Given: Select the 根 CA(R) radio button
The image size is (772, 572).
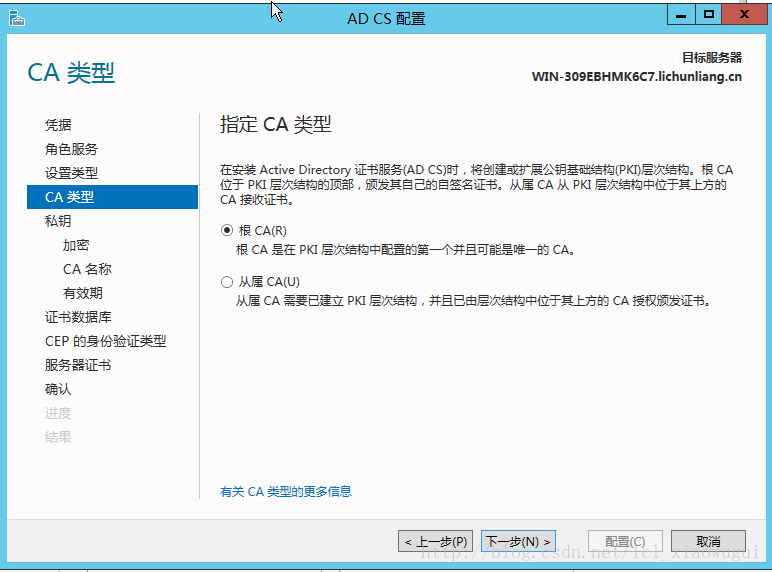Looking at the screenshot, I should click(226, 230).
